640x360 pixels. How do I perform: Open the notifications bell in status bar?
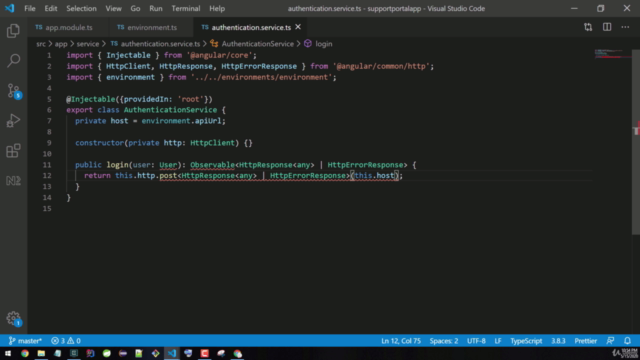click(627, 341)
